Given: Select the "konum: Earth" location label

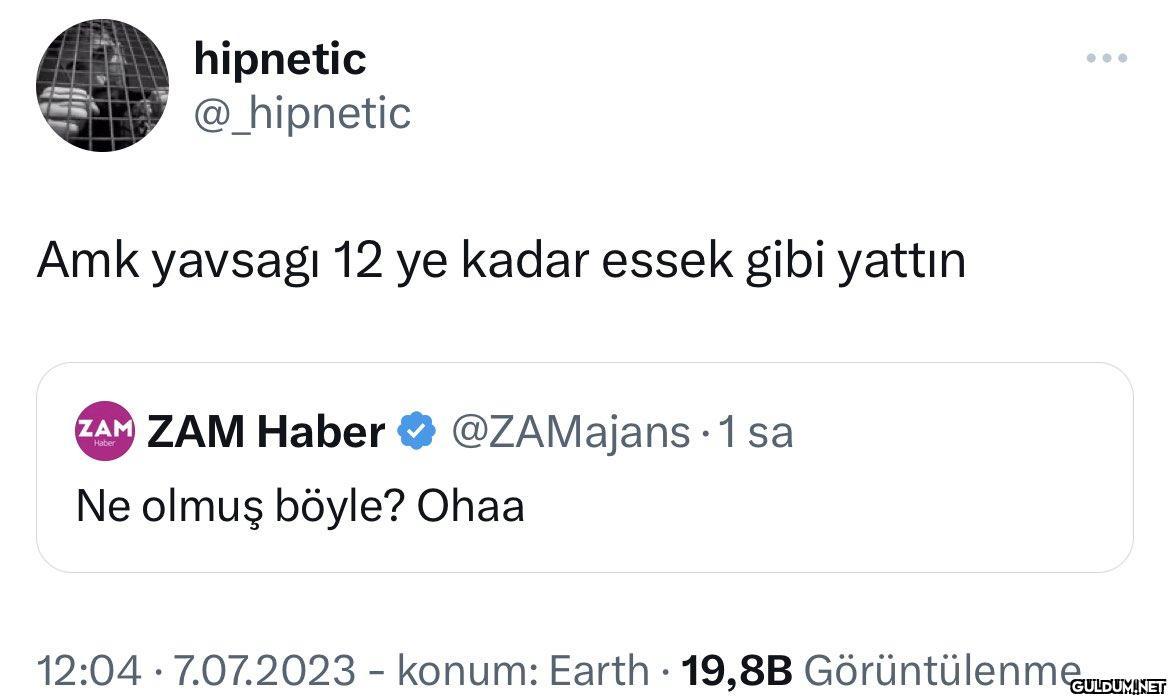Looking at the screenshot, I should pos(523,669).
